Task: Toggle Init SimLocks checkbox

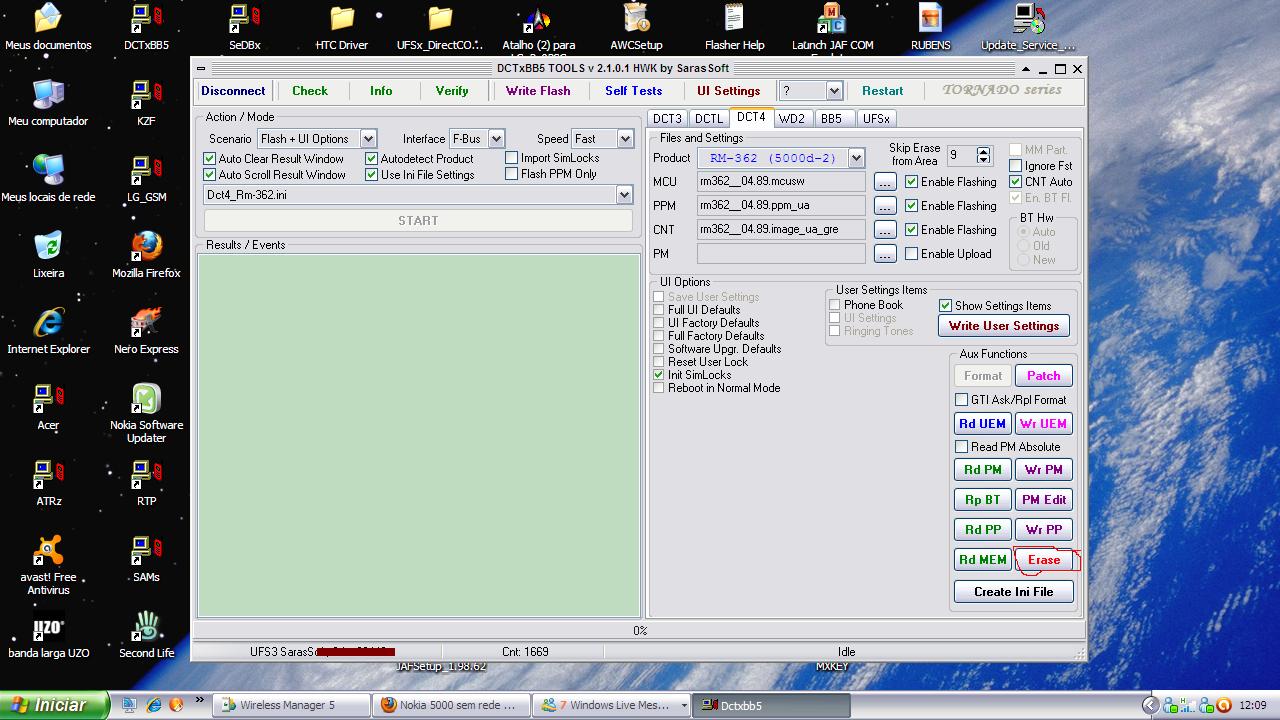Action: pyautogui.click(x=658, y=375)
